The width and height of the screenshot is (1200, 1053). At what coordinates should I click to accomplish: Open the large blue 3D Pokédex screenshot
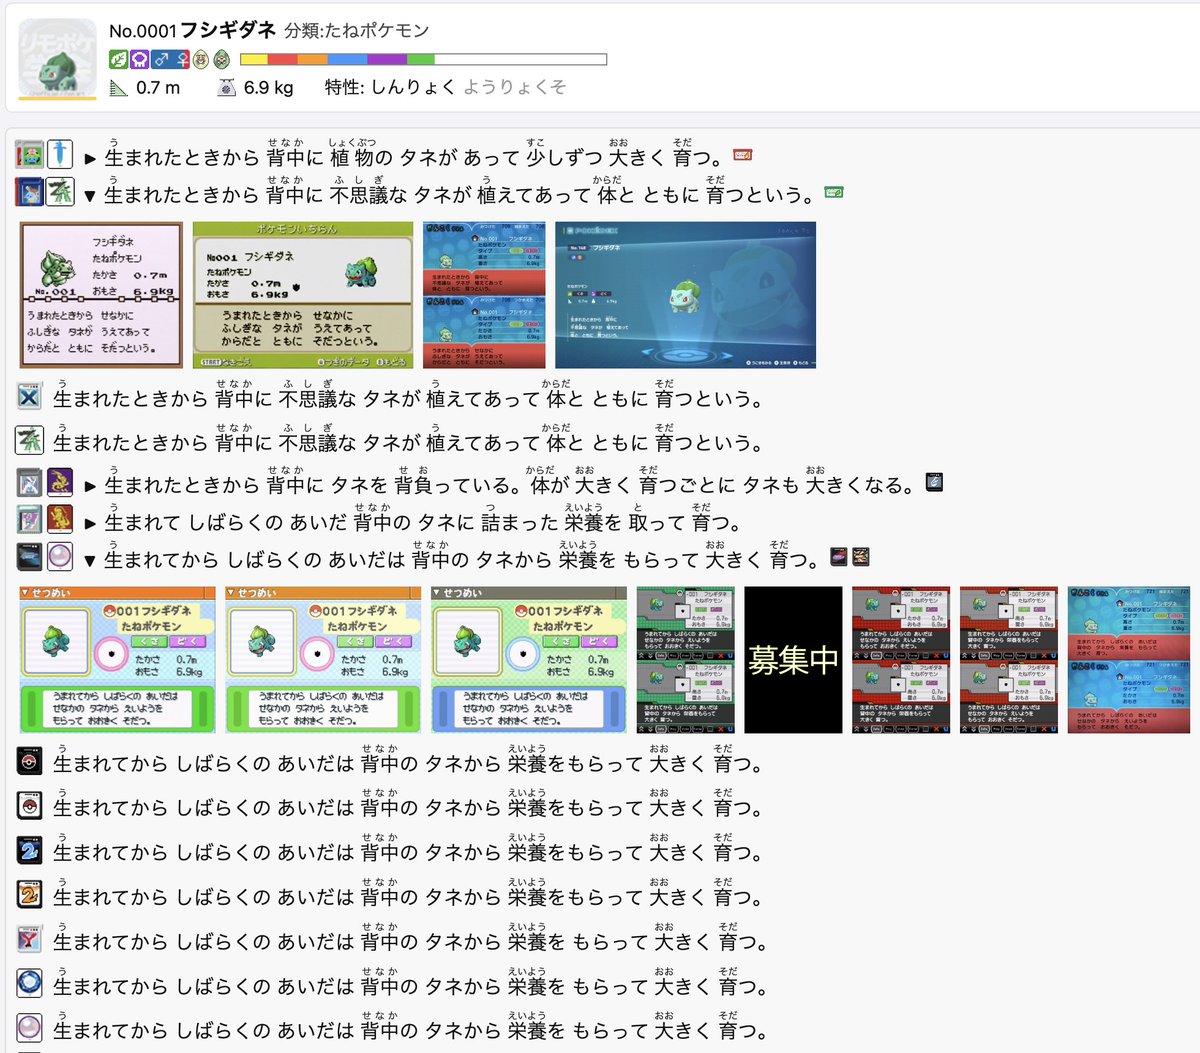click(x=685, y=295)
